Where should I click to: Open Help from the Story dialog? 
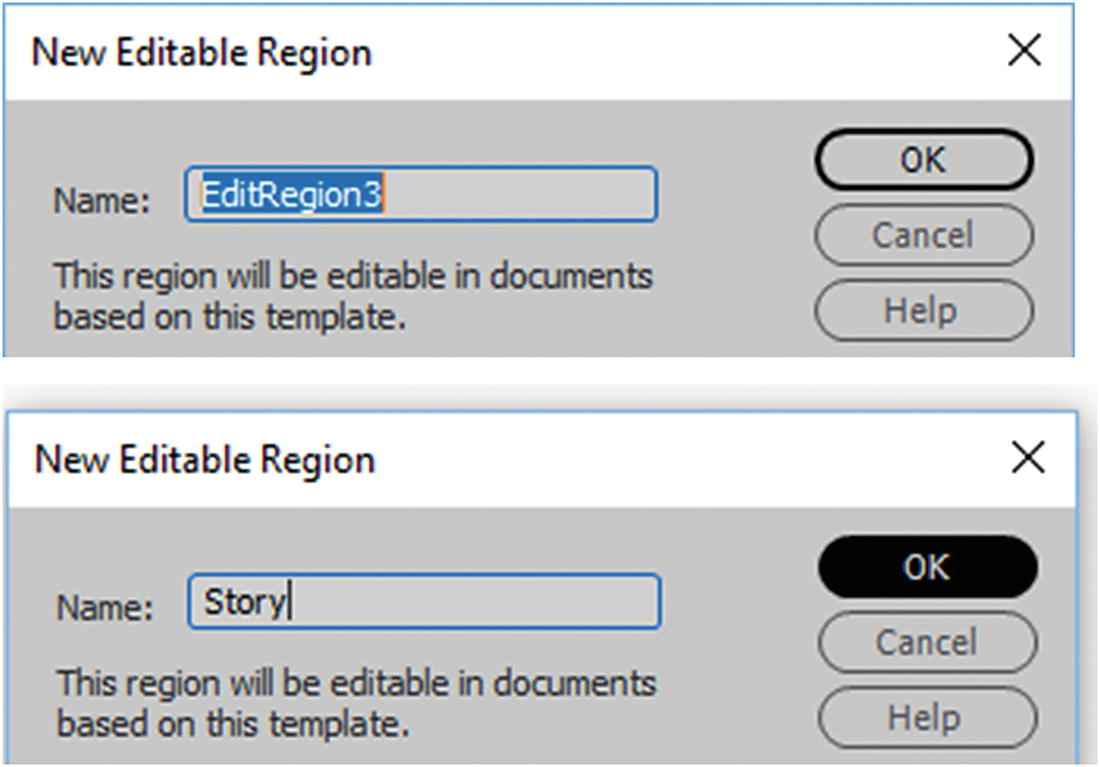click(925, 717)
